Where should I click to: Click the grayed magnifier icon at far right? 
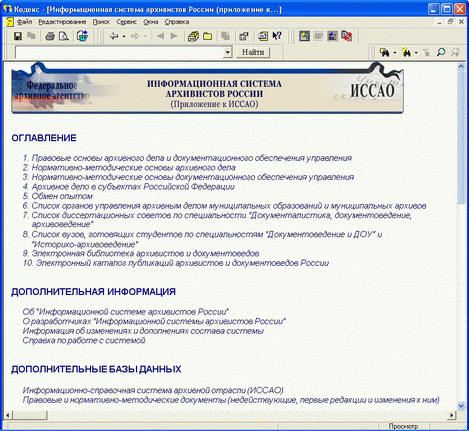pyautogui.click(x=455, y=52)
